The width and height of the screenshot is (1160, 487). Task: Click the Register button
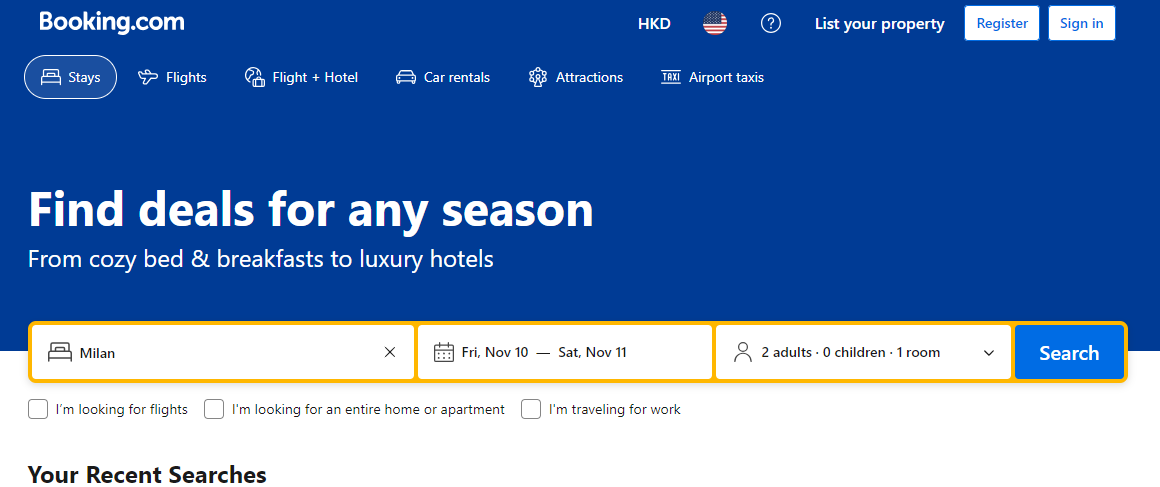tap(1002, 23)
